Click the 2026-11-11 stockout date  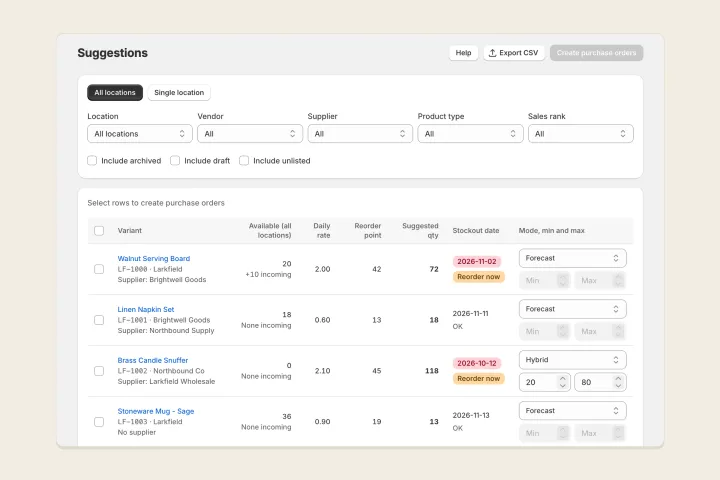click(471, 313)
